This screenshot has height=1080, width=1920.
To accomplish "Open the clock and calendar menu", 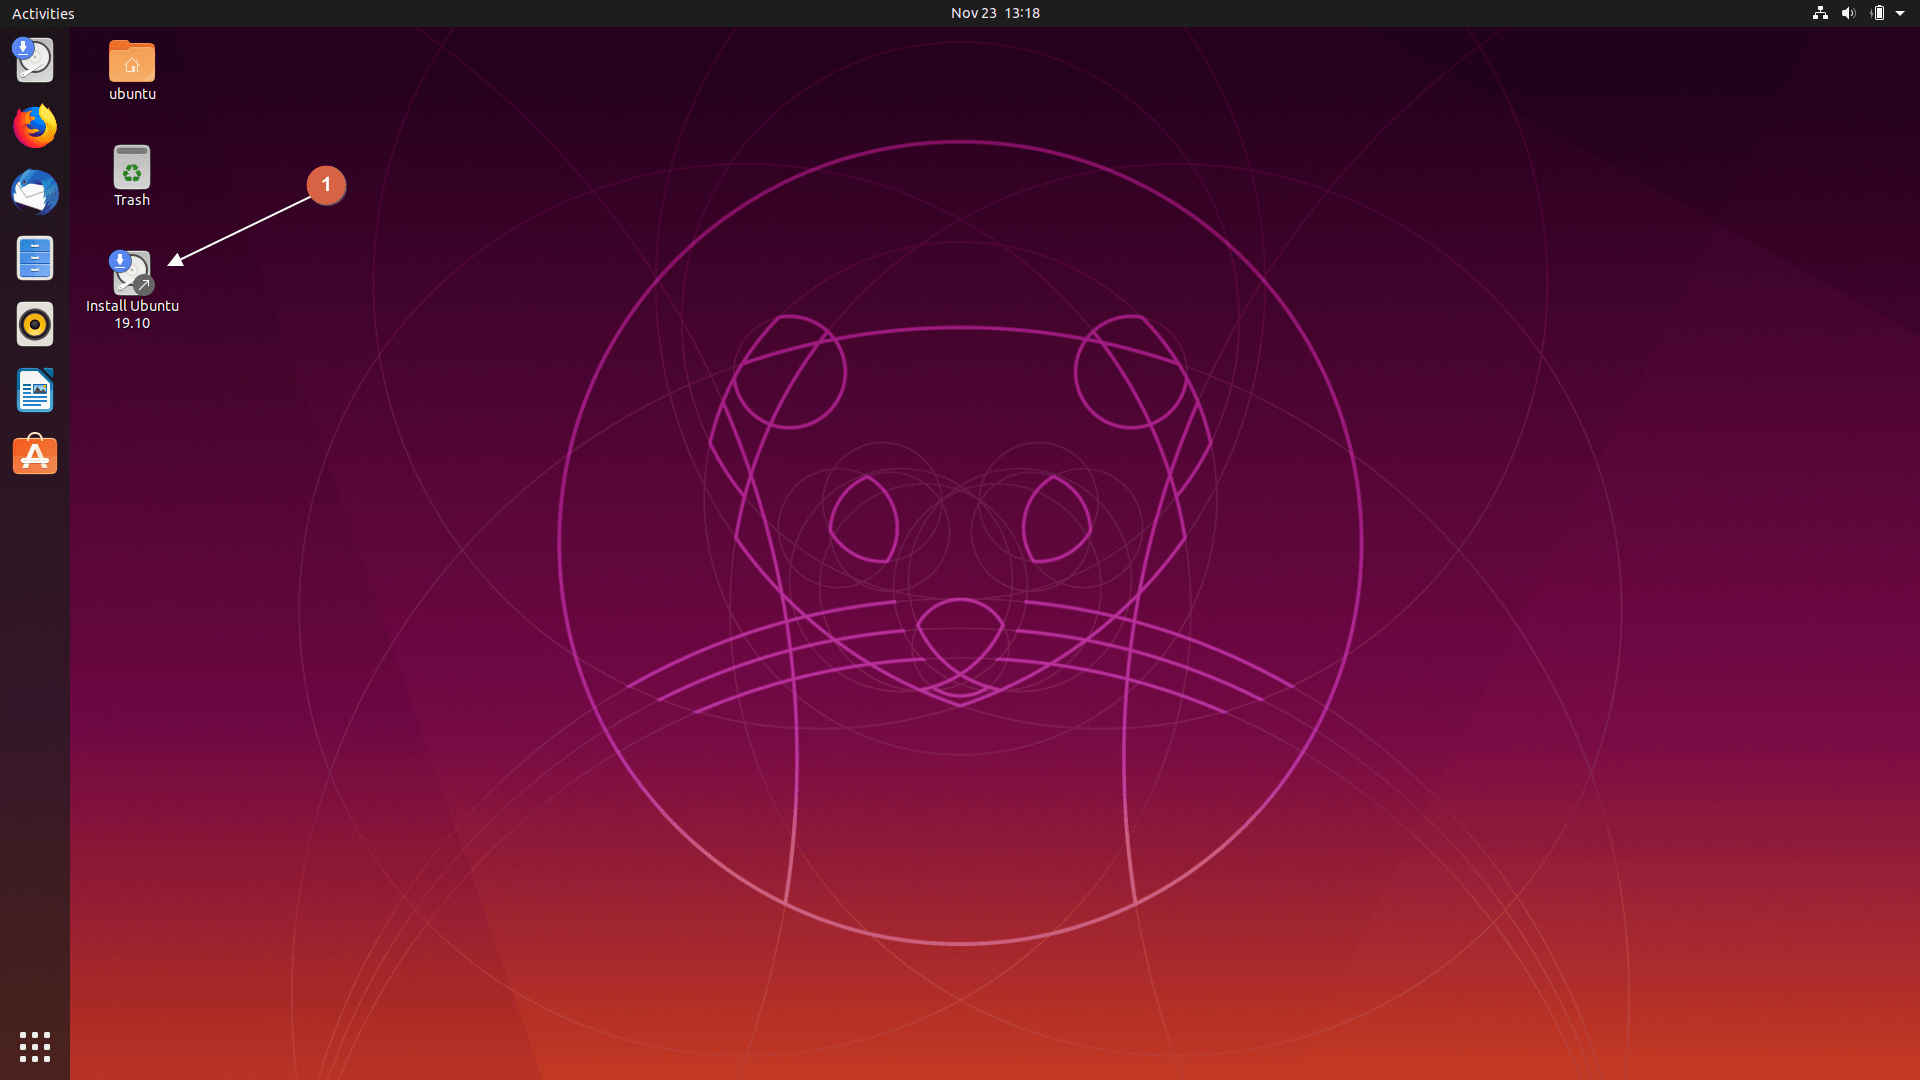I will point(995,13).
